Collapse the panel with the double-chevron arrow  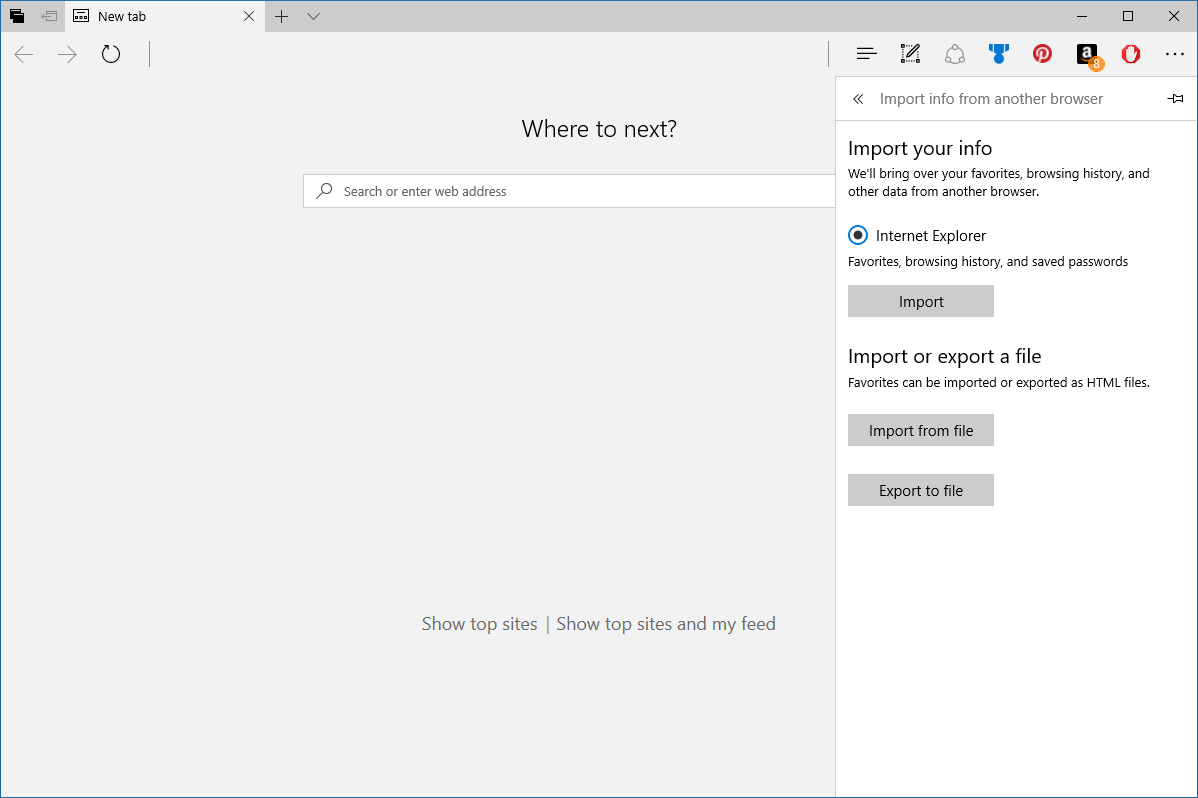[857, 99]
